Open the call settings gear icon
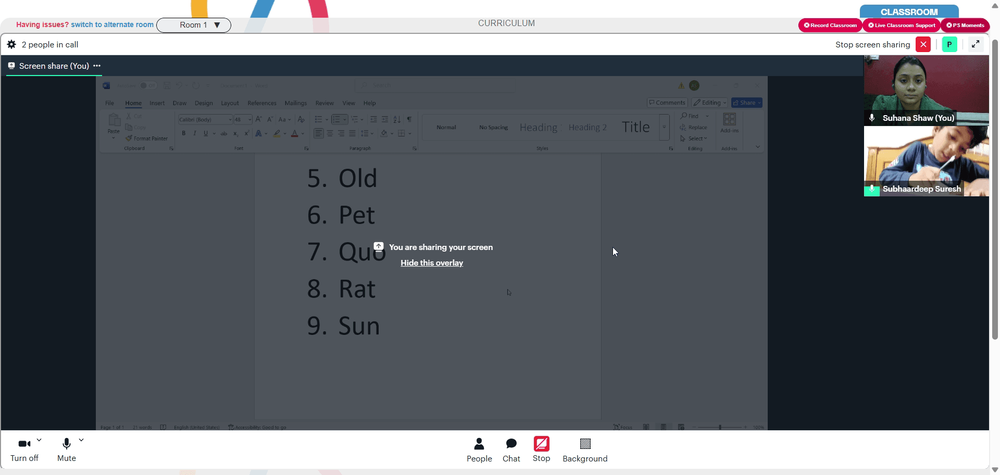The height and width of the screenshot is (475, 1000). (x=11, y=45)
